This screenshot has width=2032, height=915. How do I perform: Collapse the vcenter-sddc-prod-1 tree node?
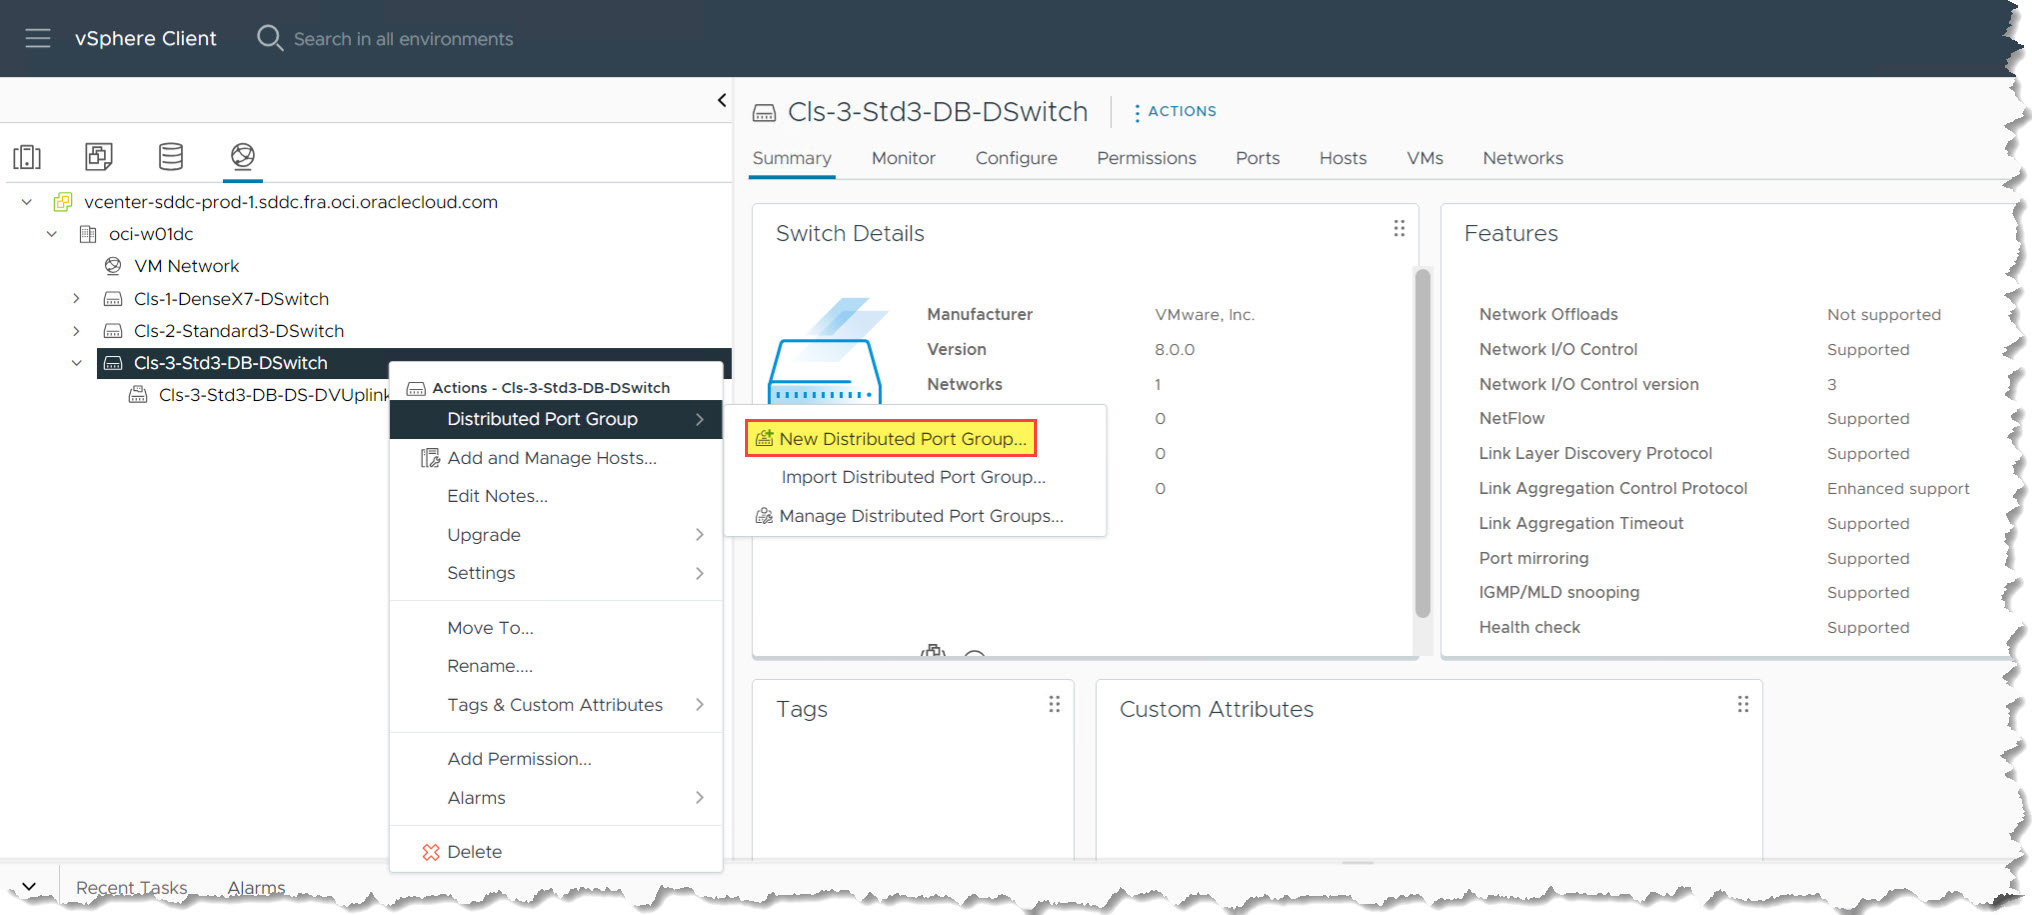27,202
